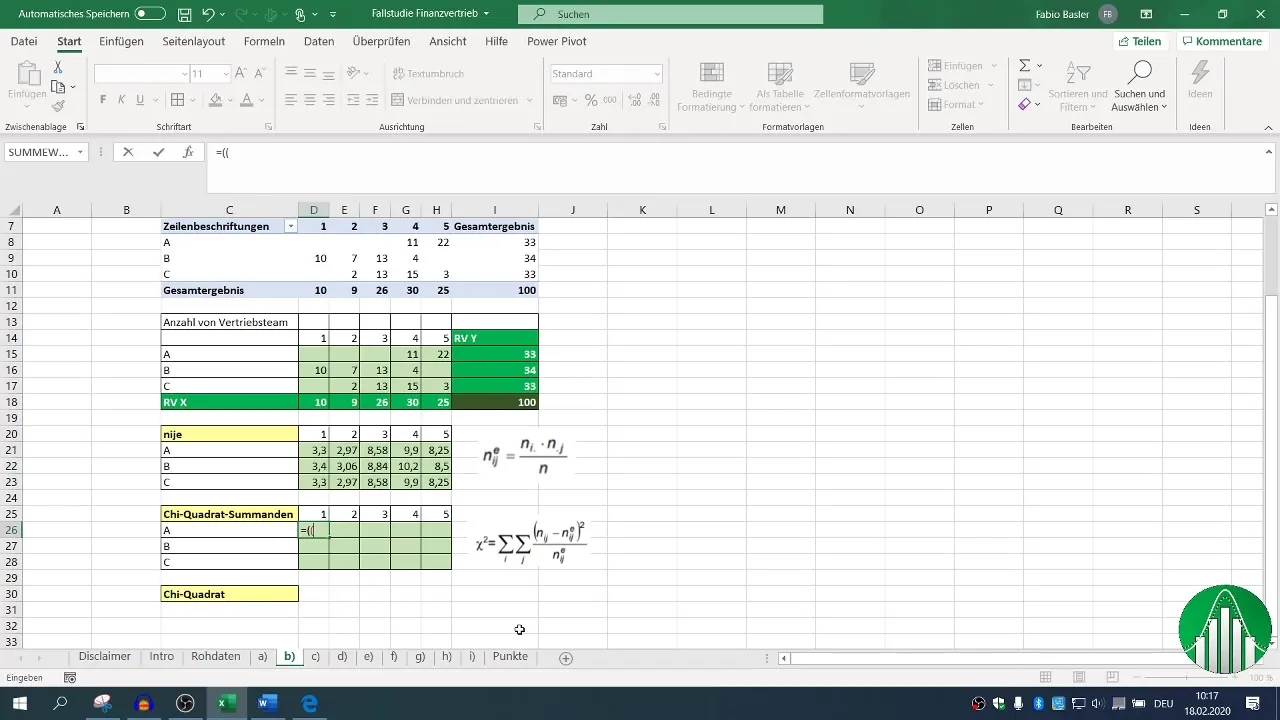Image resolution: width=1280 pixels, height=720 pixels.
Task: Open the Windows Start menu
Action: [19, 704]
